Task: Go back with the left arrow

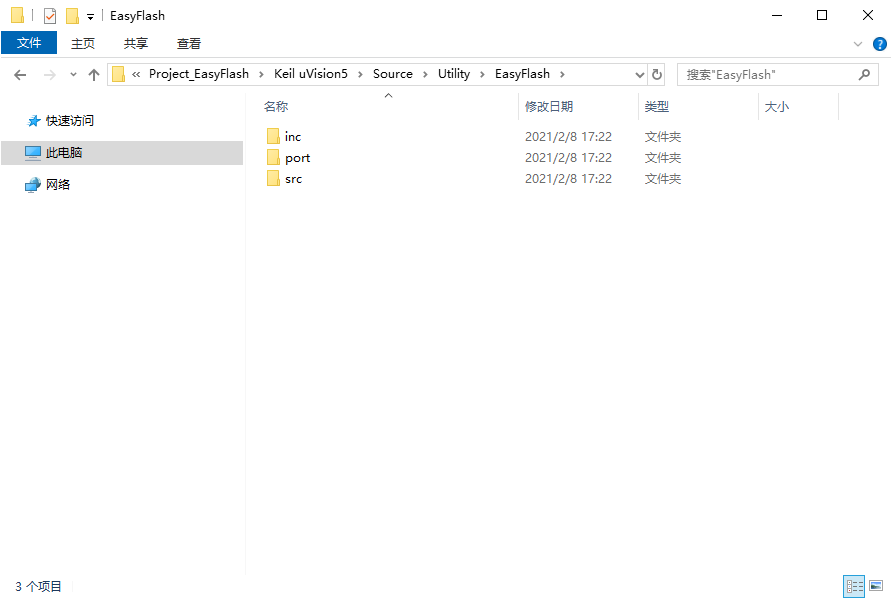Action: [x=20, y=75]
